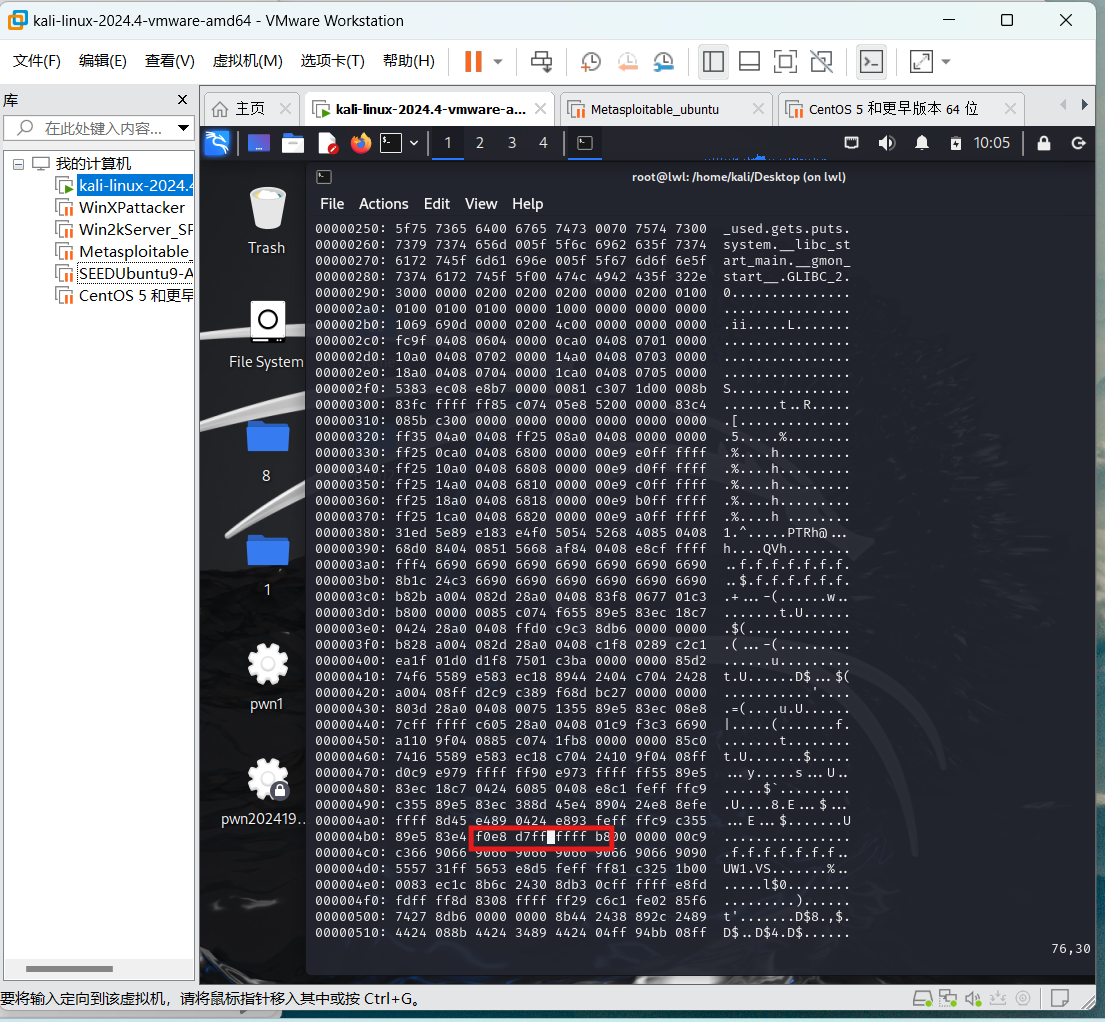Select Win2kServer_SP in the library
Viewport: 1105px width, 1022px height.
point(135,230)
